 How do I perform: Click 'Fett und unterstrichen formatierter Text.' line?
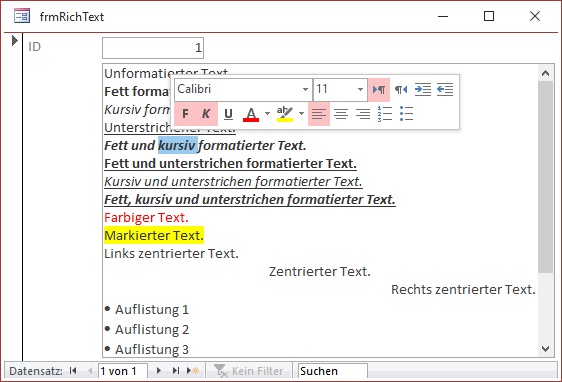230,164
